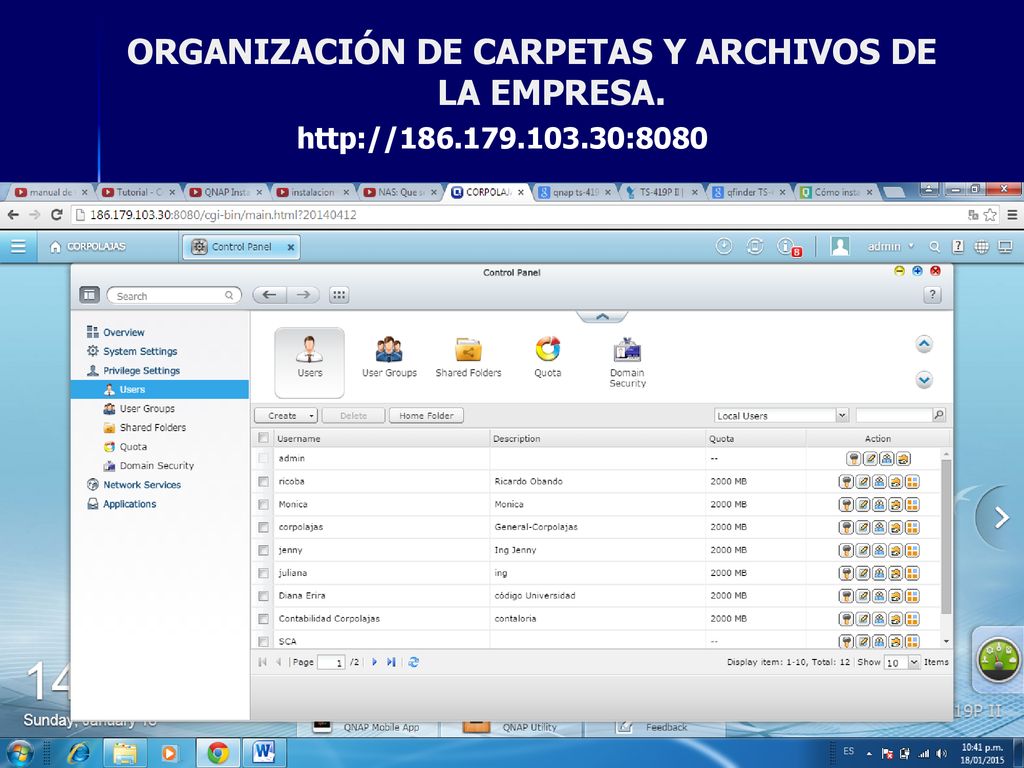Reload the page in Chrome
The height and width of the screenshot is (768, 1024).
coord(57,215)
